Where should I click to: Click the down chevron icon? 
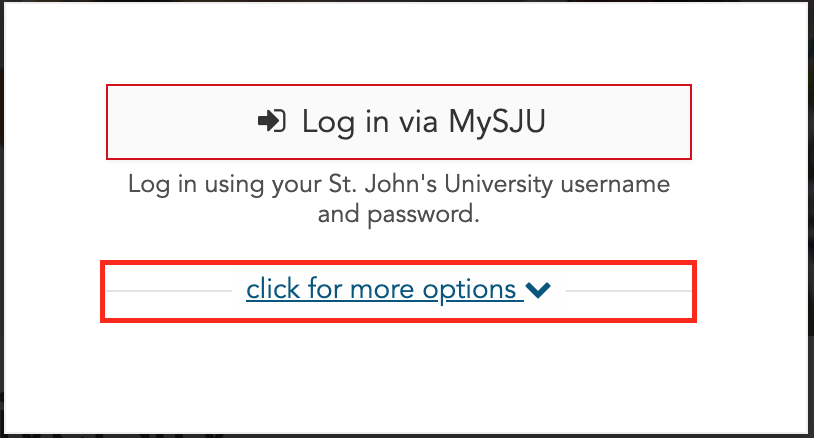click(x=538, y=290)
